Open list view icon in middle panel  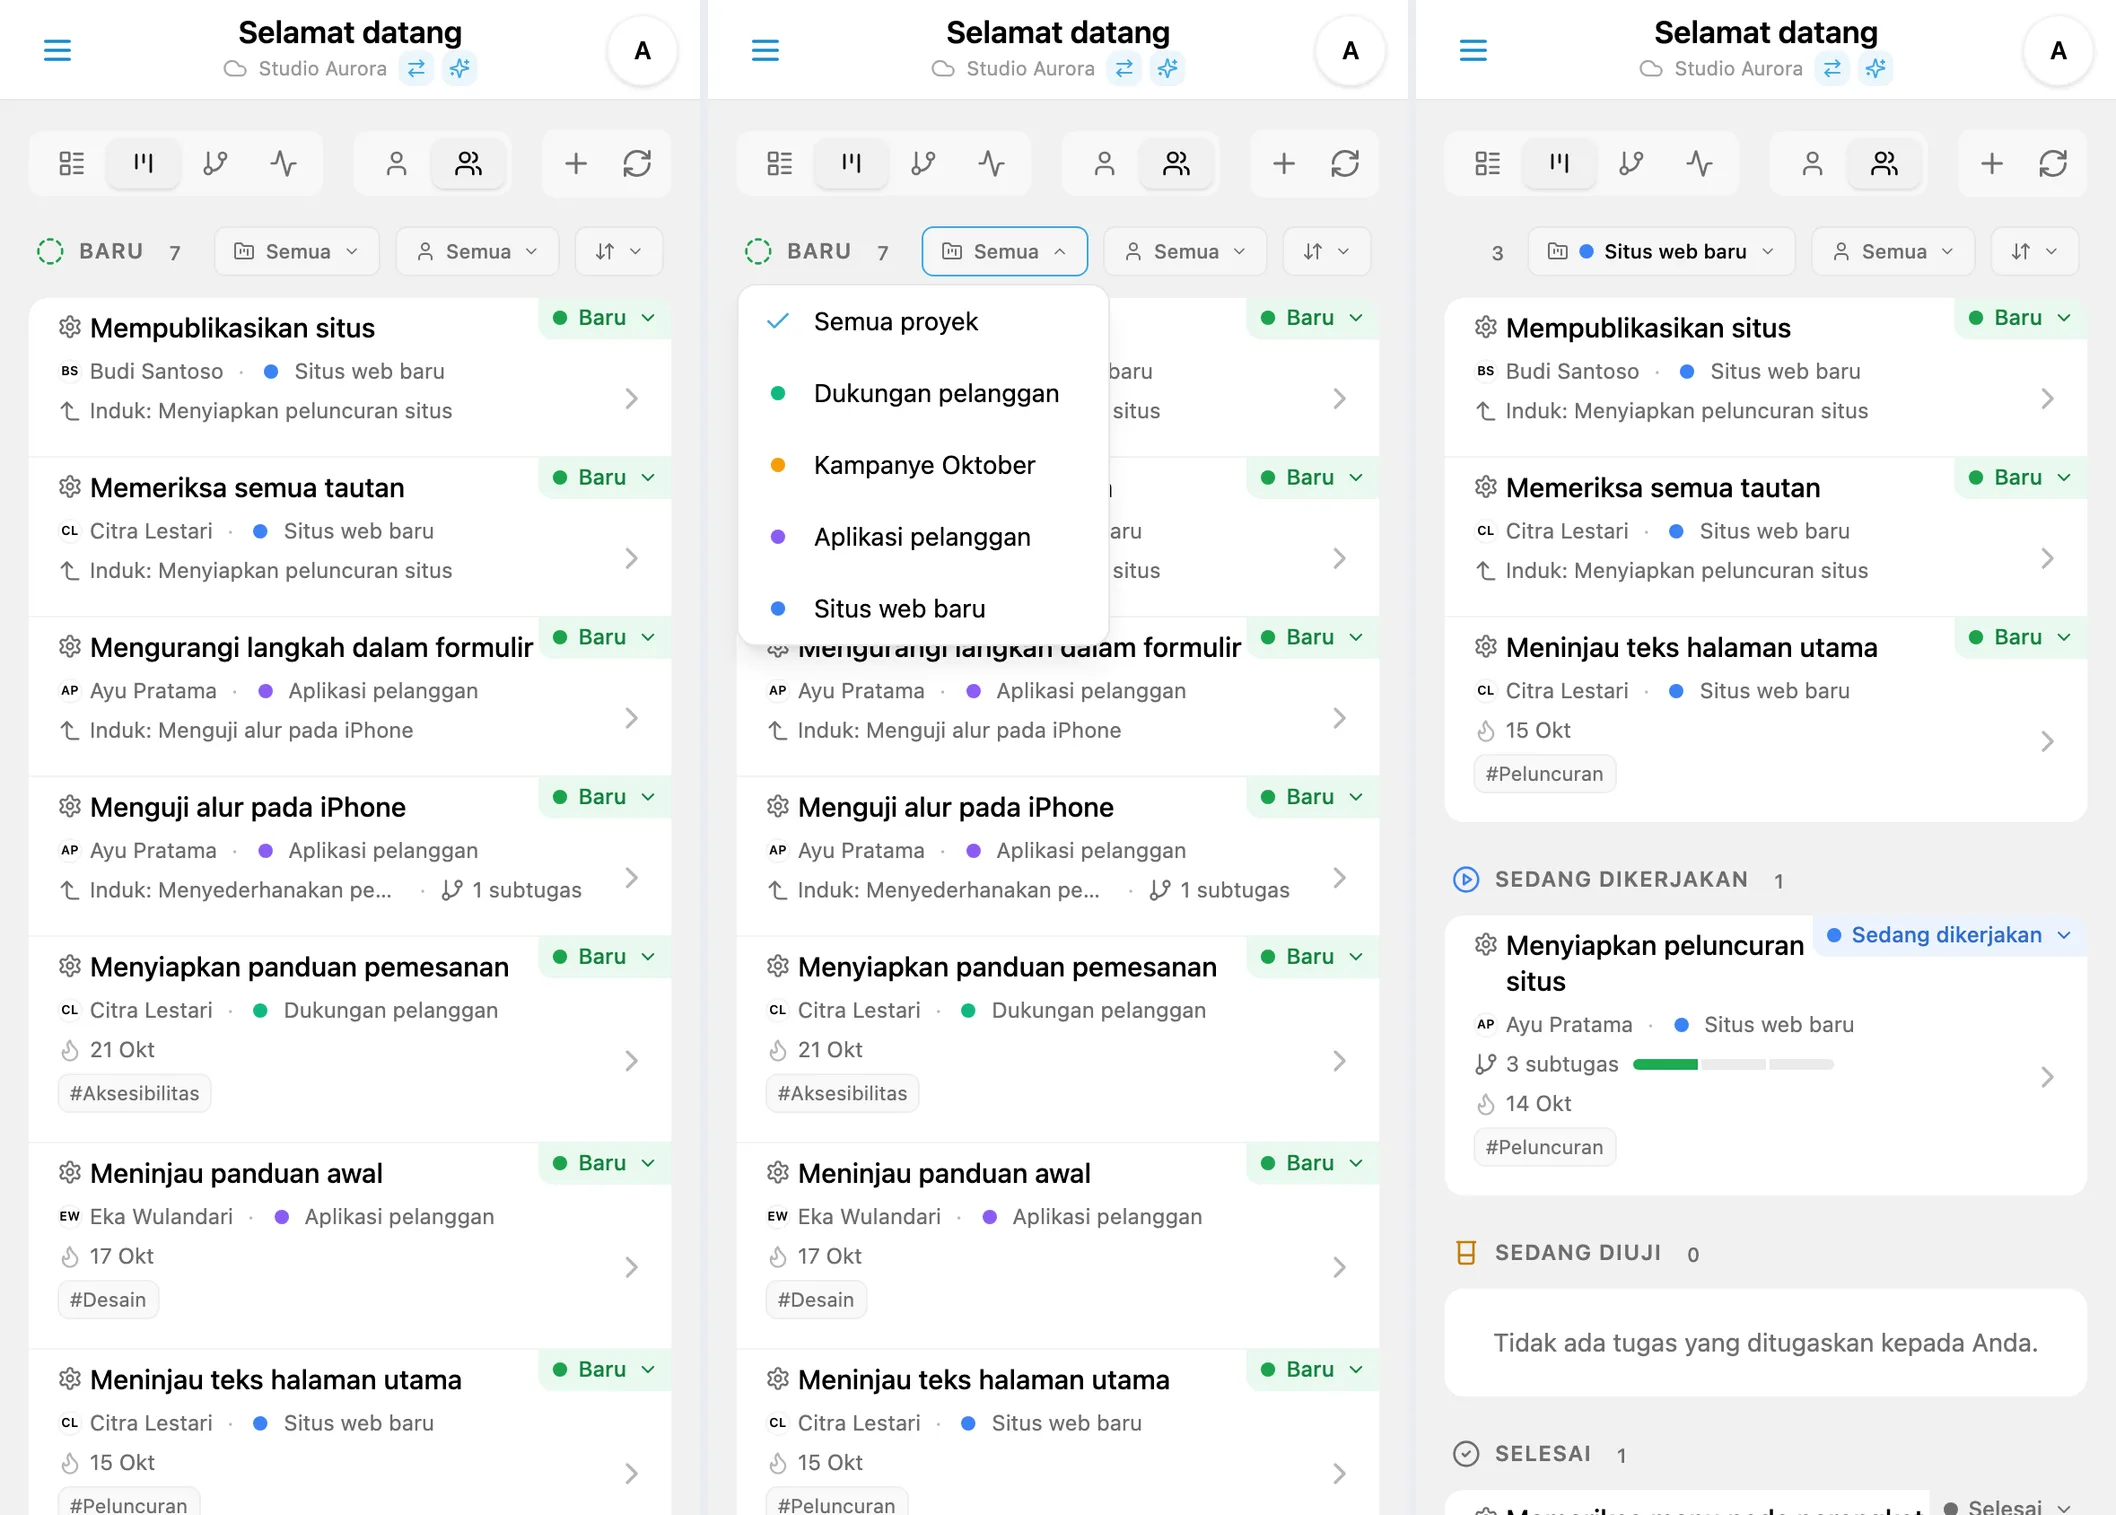(x=780, y=163)
